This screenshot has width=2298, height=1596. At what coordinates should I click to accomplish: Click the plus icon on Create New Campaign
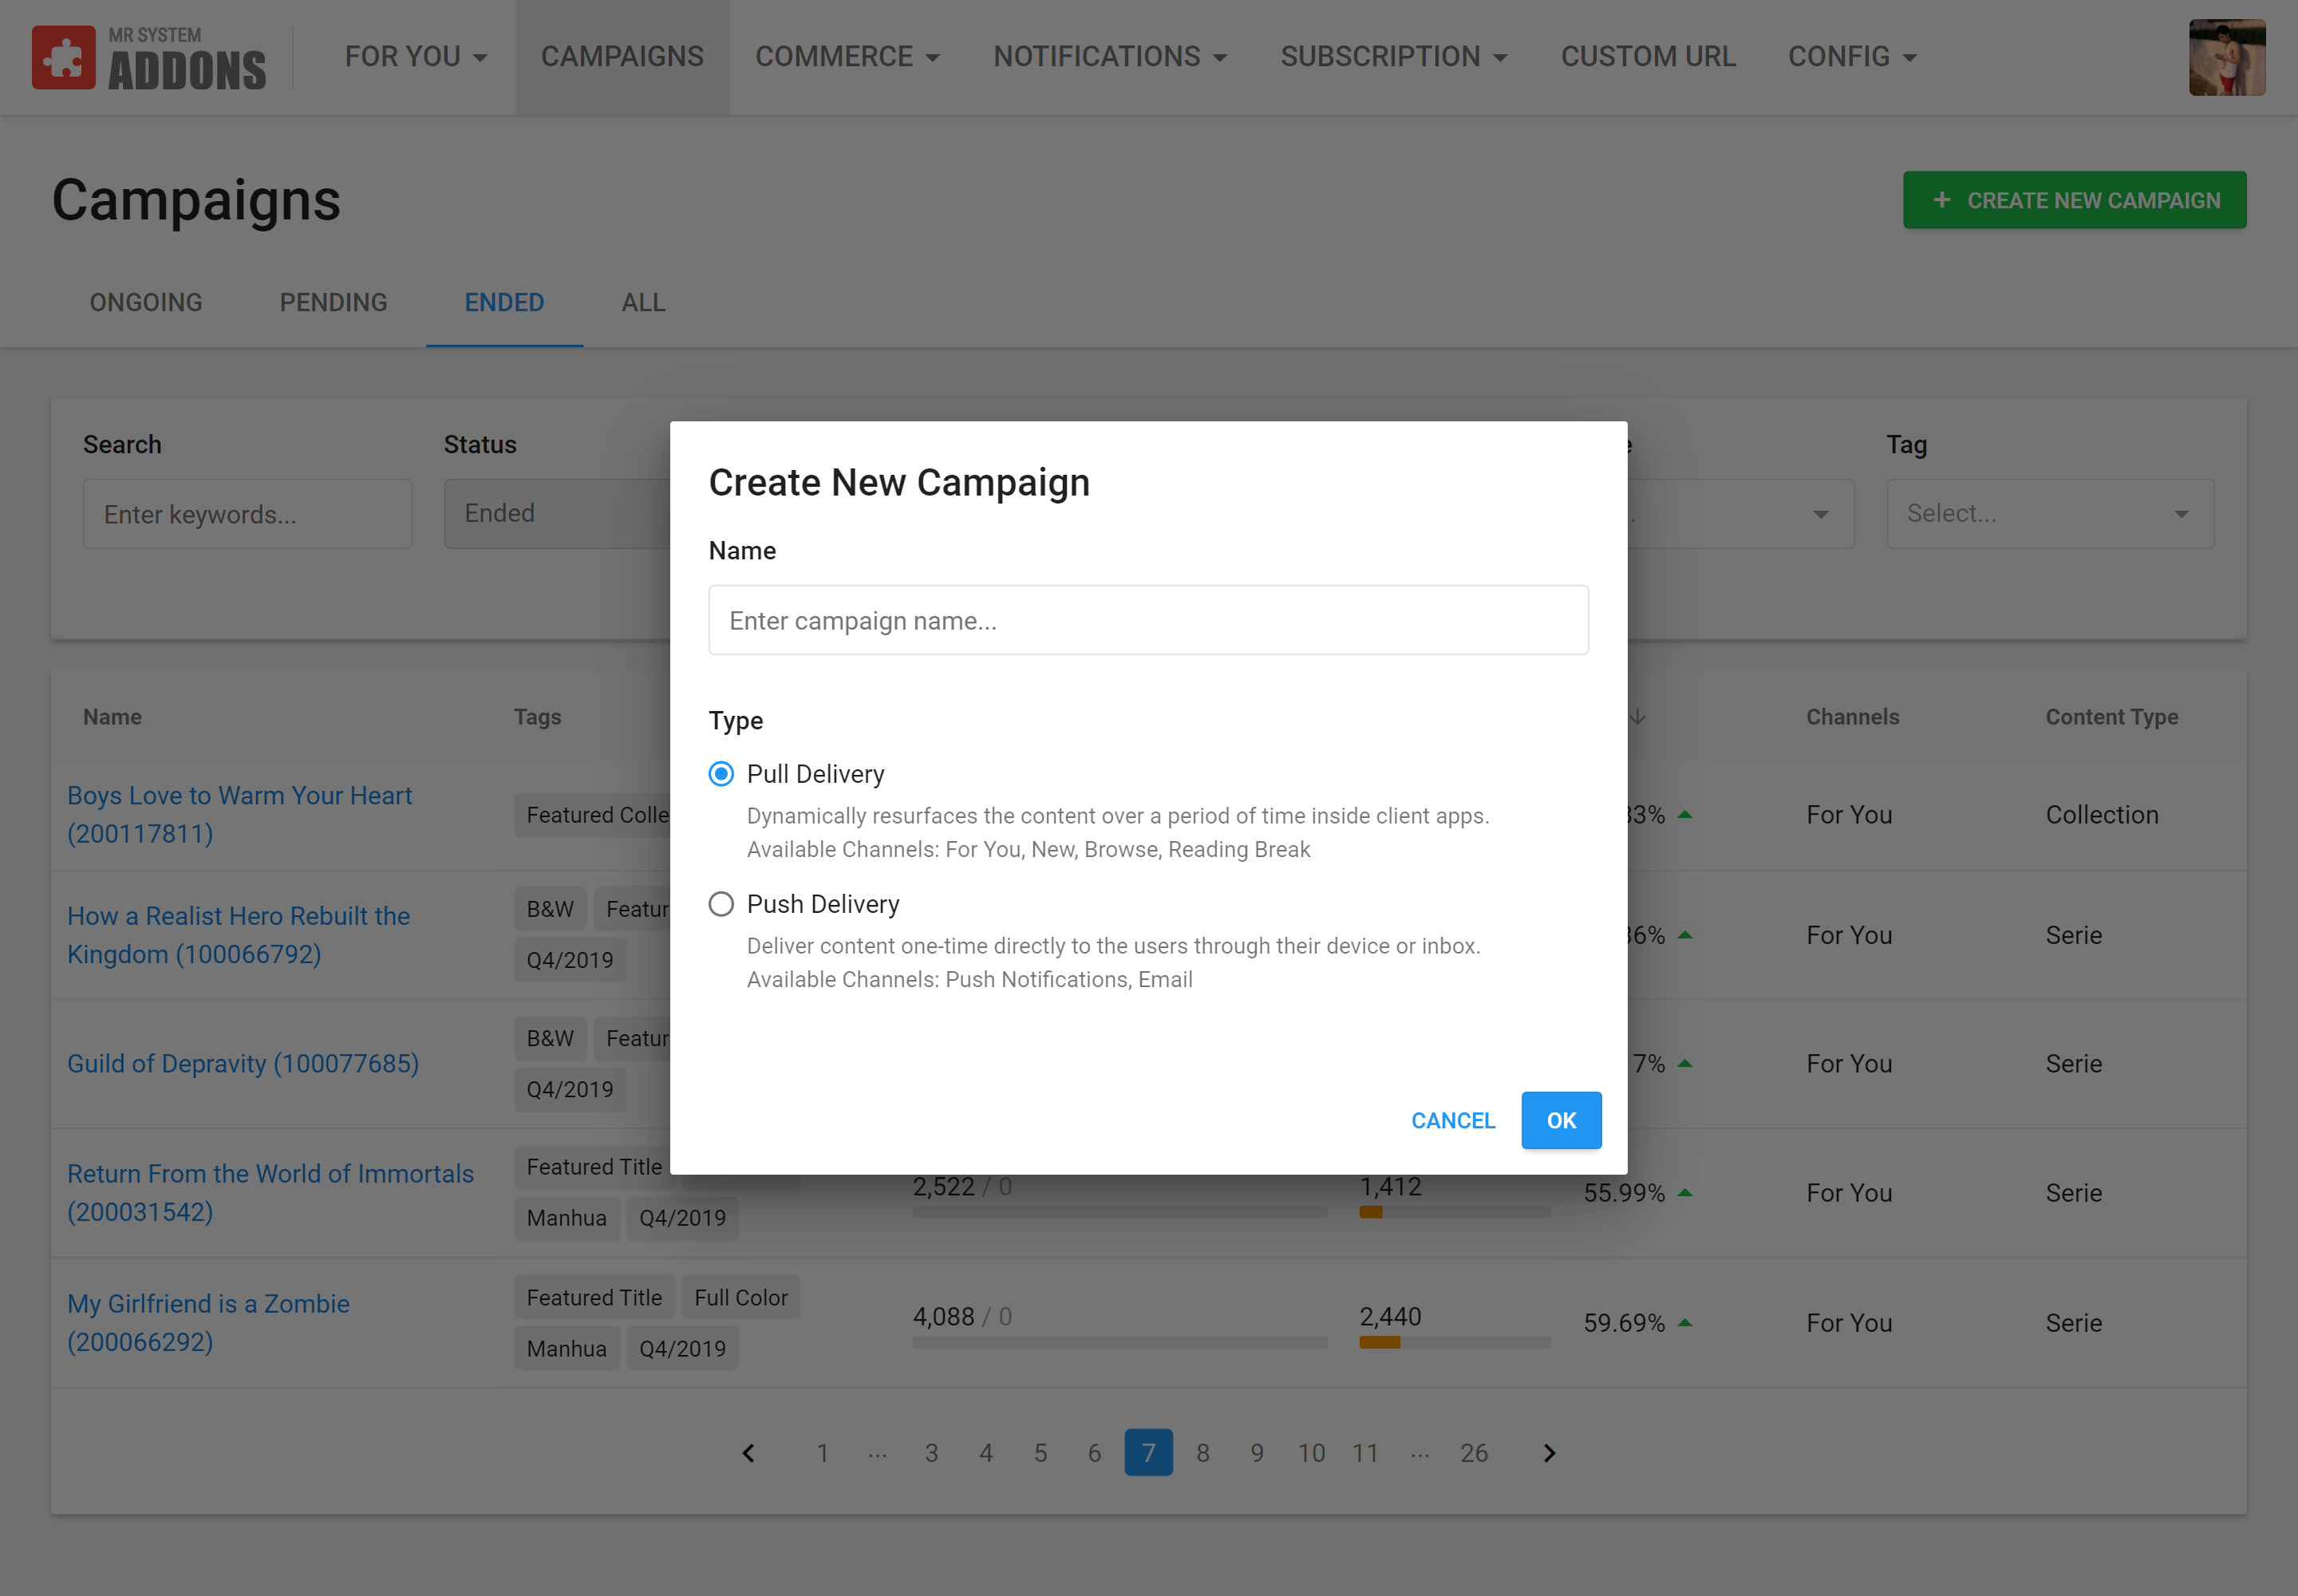pos(1941,200)
